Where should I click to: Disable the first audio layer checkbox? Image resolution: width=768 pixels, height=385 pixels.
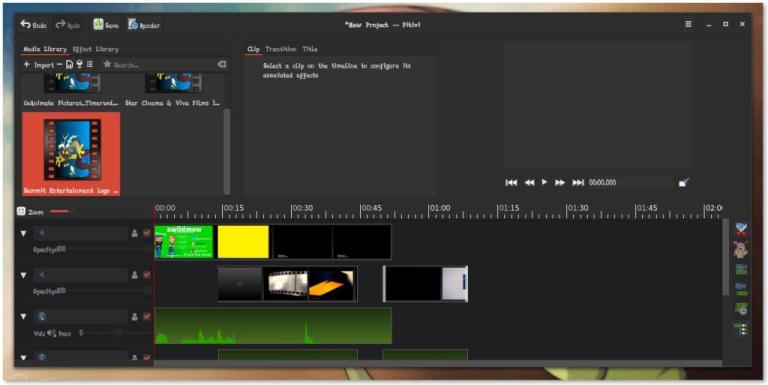(x=146, y=317)
